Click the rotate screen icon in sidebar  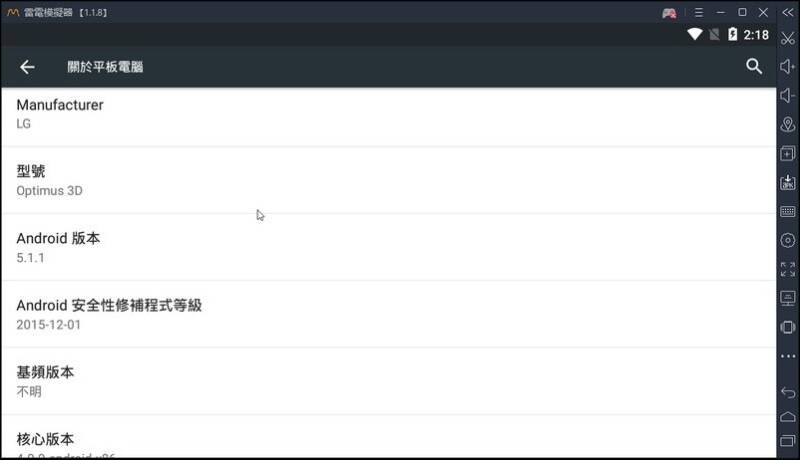click(788, 327)
